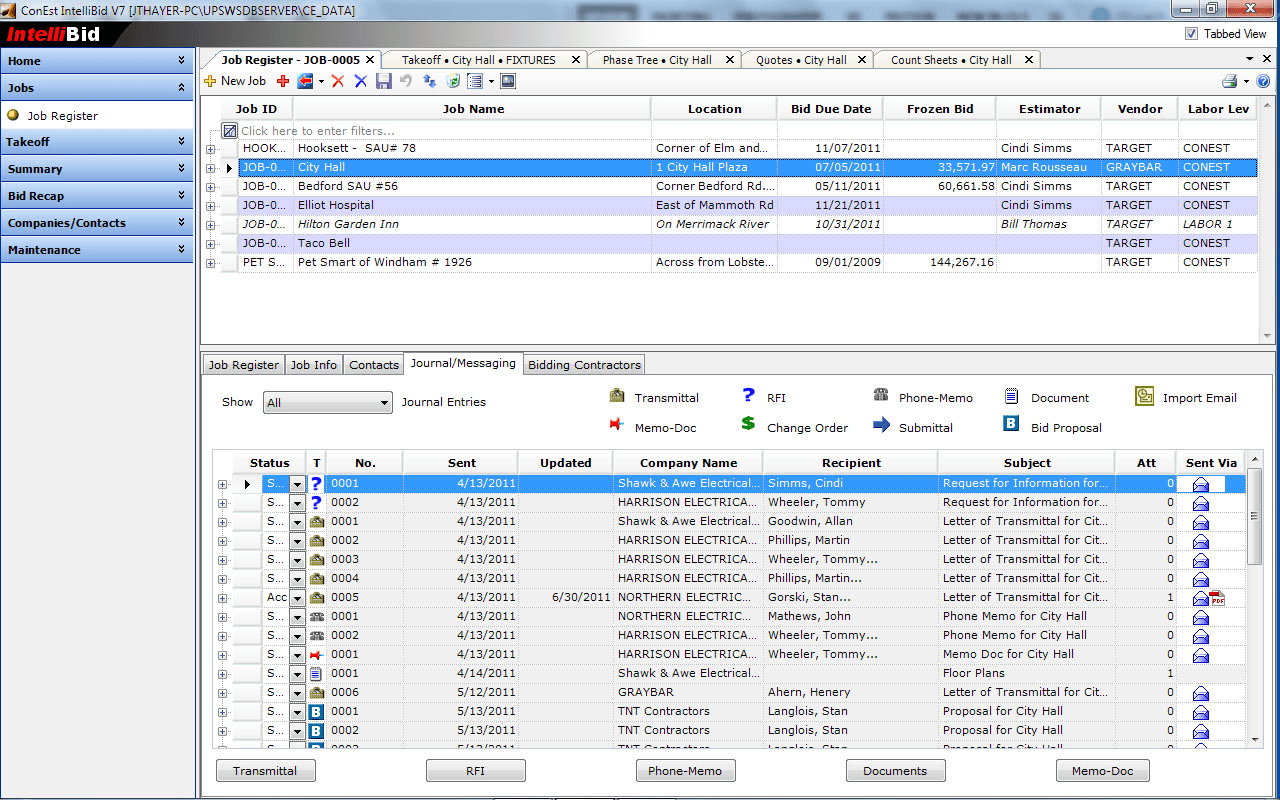Click the job filter input row
1280x800 pixels.
[739, 130]
